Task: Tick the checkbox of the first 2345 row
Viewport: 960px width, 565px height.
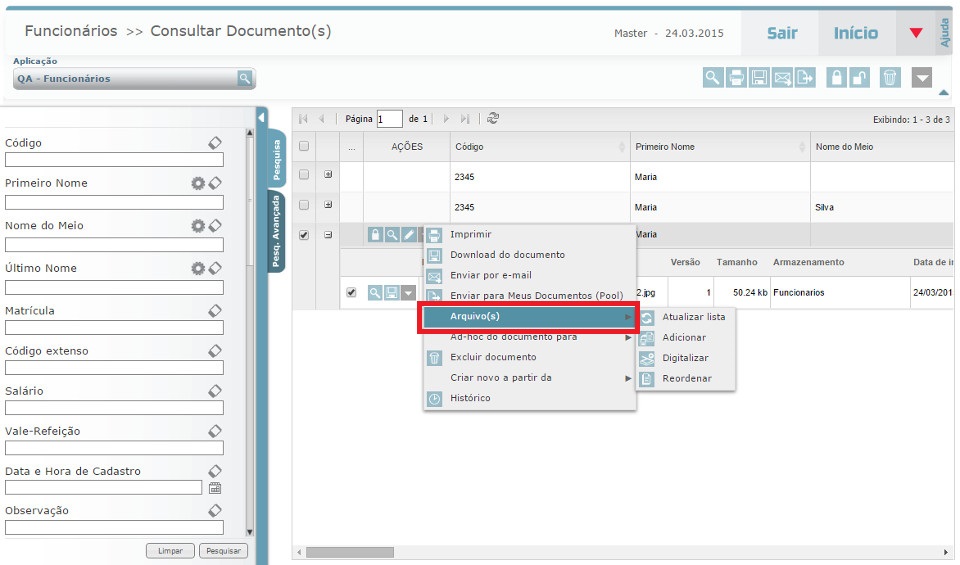Action: click(x=304, y=175)
